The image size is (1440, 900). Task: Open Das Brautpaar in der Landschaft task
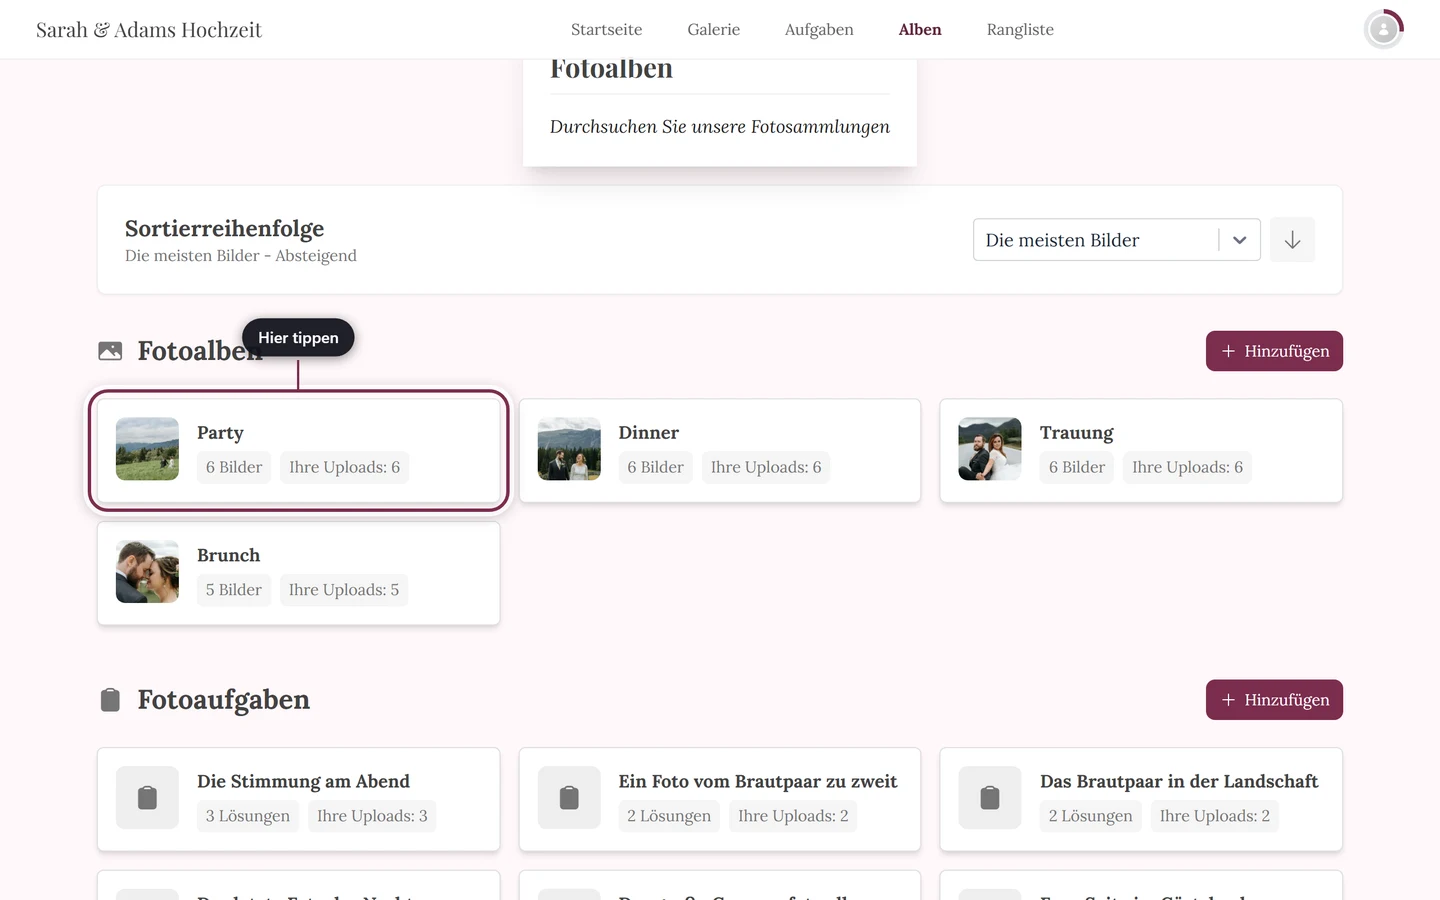tap(1179, 782)
